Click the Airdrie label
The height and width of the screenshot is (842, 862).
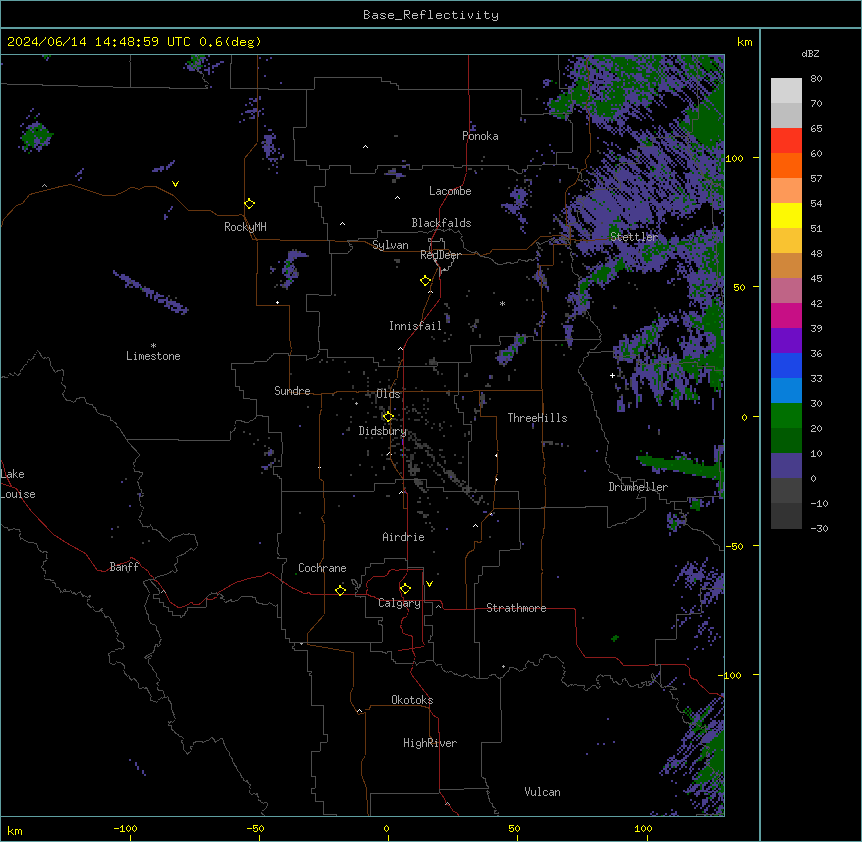click(x=404, y=537)
